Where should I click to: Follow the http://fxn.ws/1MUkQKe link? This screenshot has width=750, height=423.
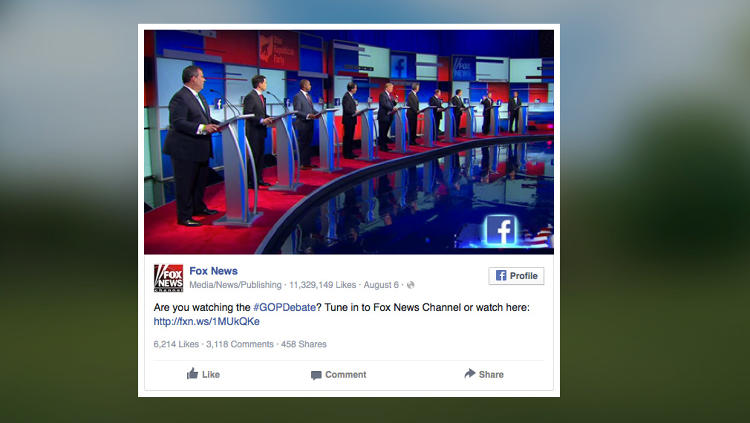(x=207, y=322)
